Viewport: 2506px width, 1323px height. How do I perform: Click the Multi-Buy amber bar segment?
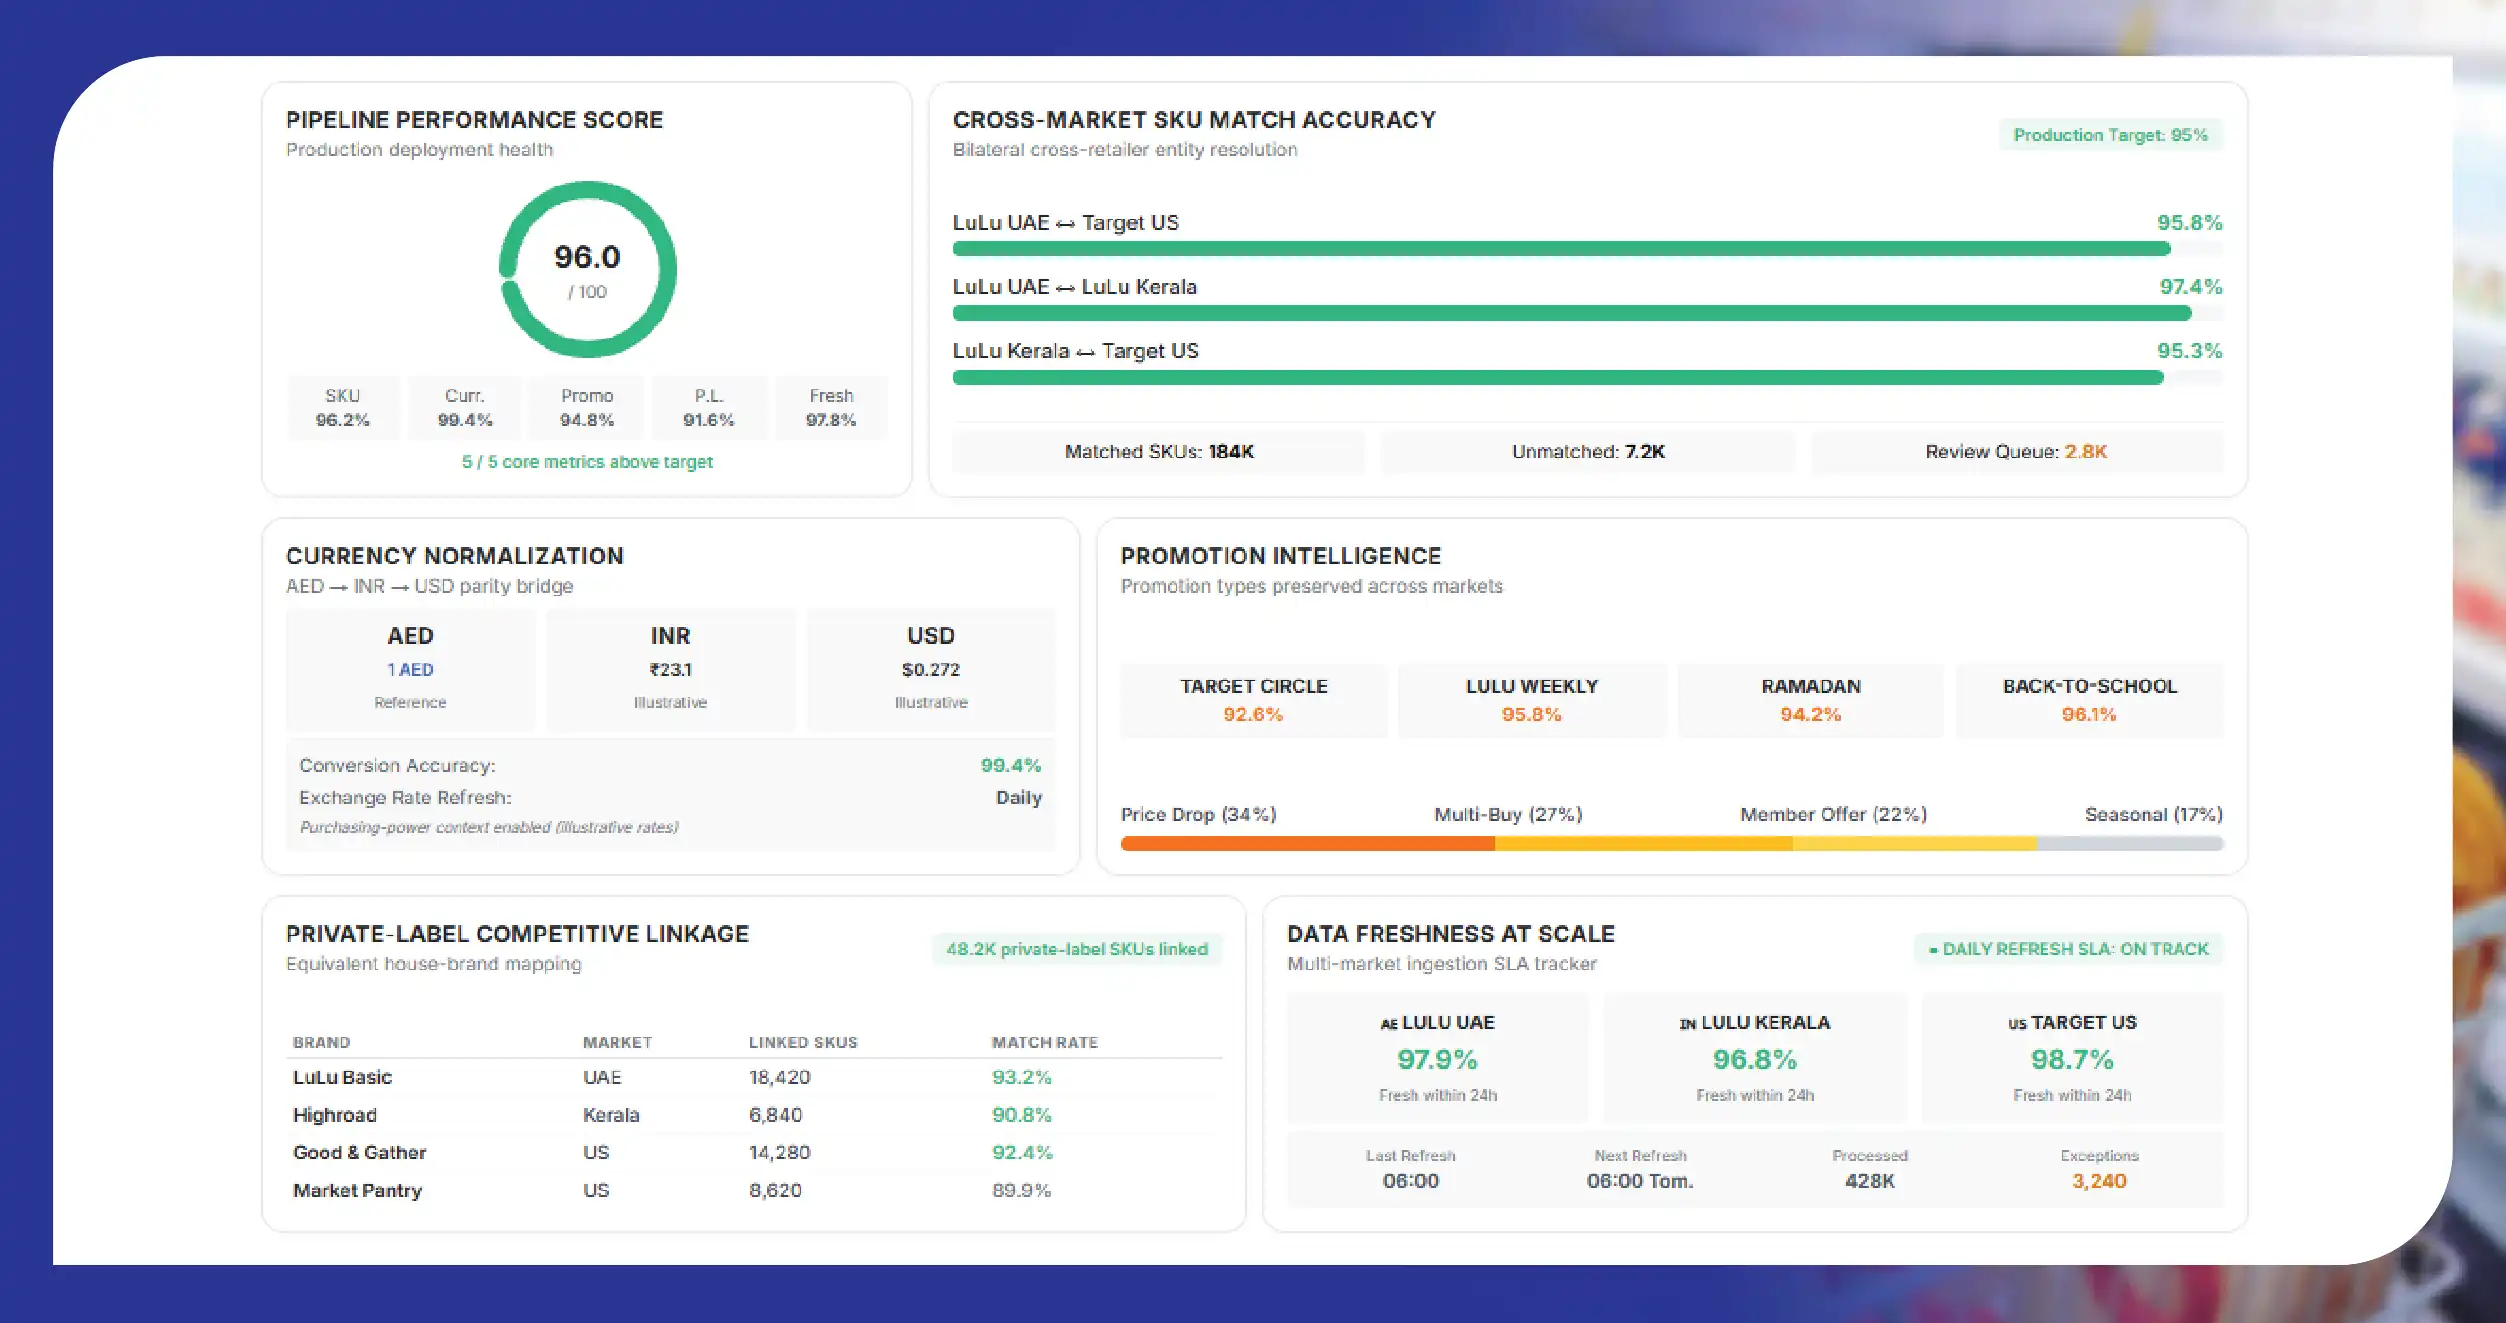(x=1643, y=844)
